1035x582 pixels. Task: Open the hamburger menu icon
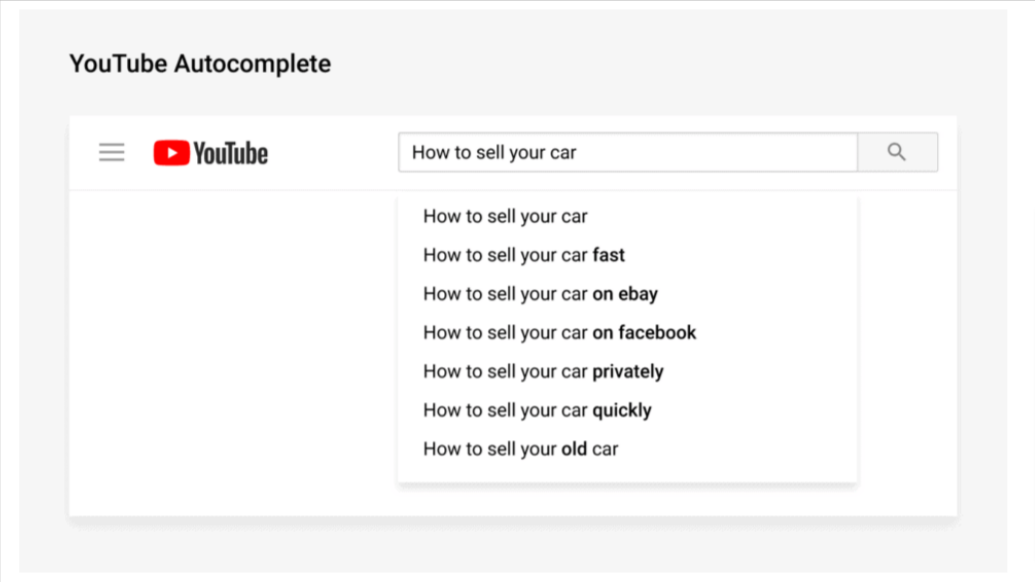[x=112, y=152]
